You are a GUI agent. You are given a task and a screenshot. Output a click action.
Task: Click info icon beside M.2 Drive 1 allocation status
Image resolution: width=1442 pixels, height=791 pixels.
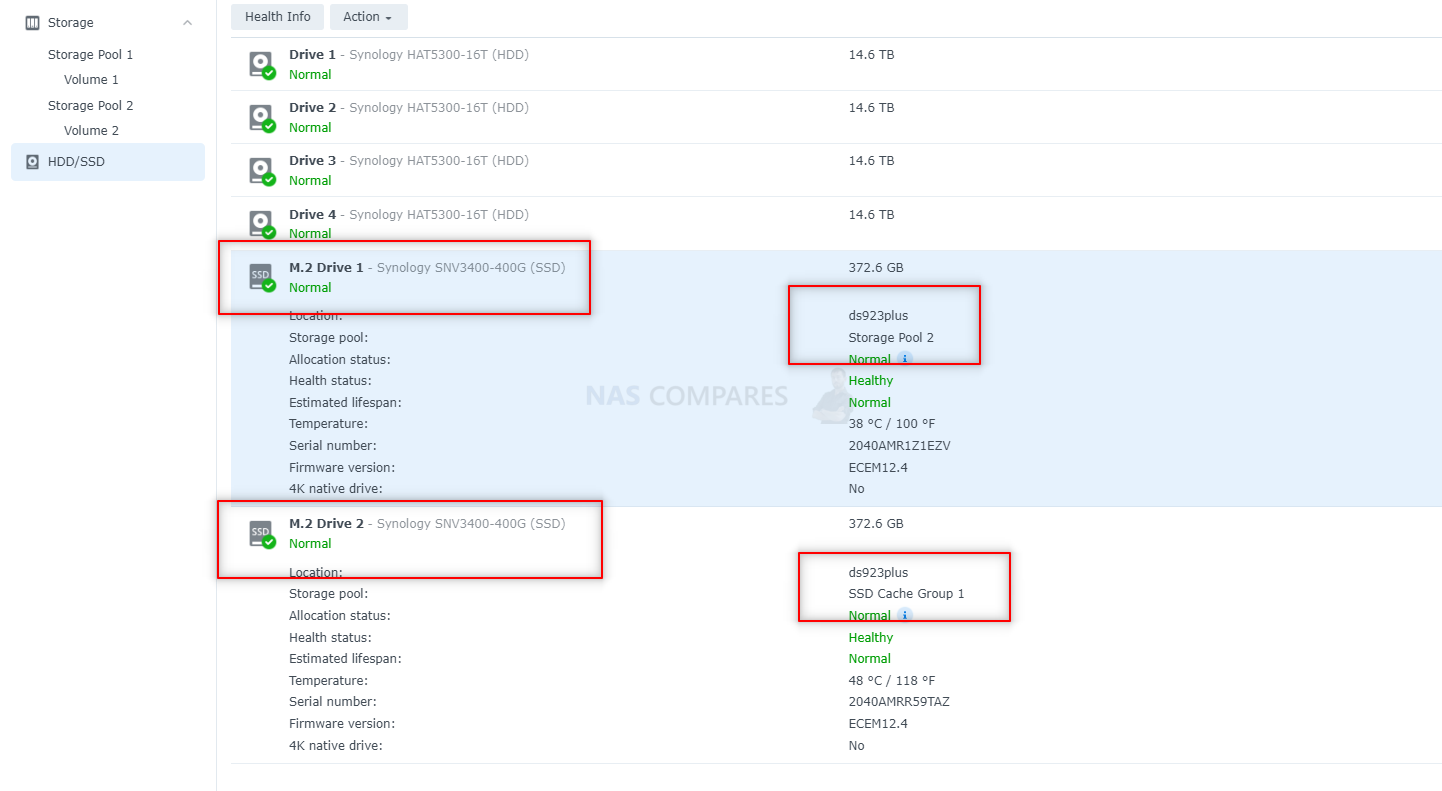click(x=905, y=359)
